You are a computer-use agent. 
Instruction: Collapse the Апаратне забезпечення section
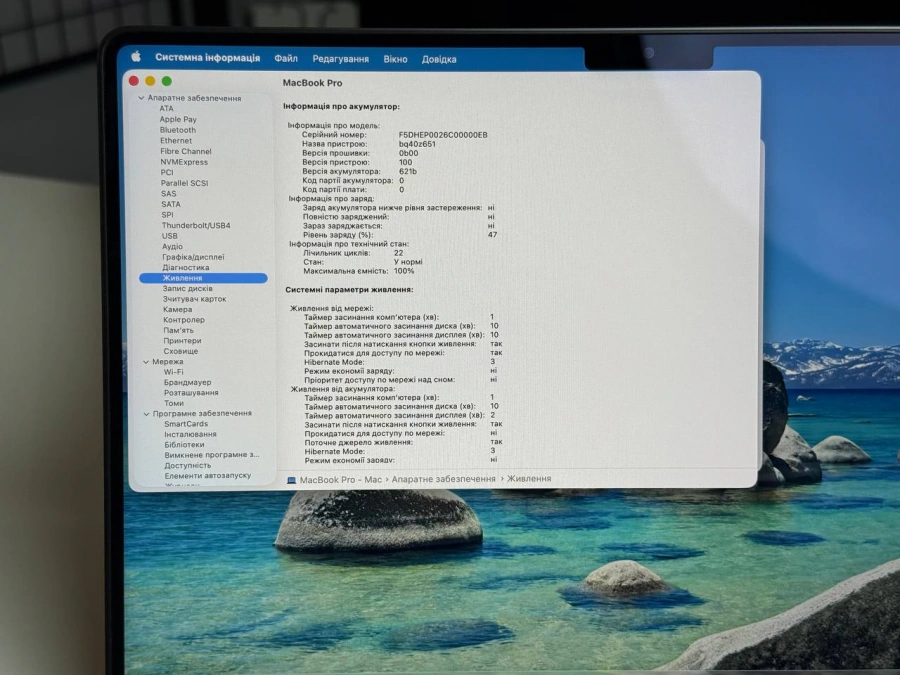point(141,97)
